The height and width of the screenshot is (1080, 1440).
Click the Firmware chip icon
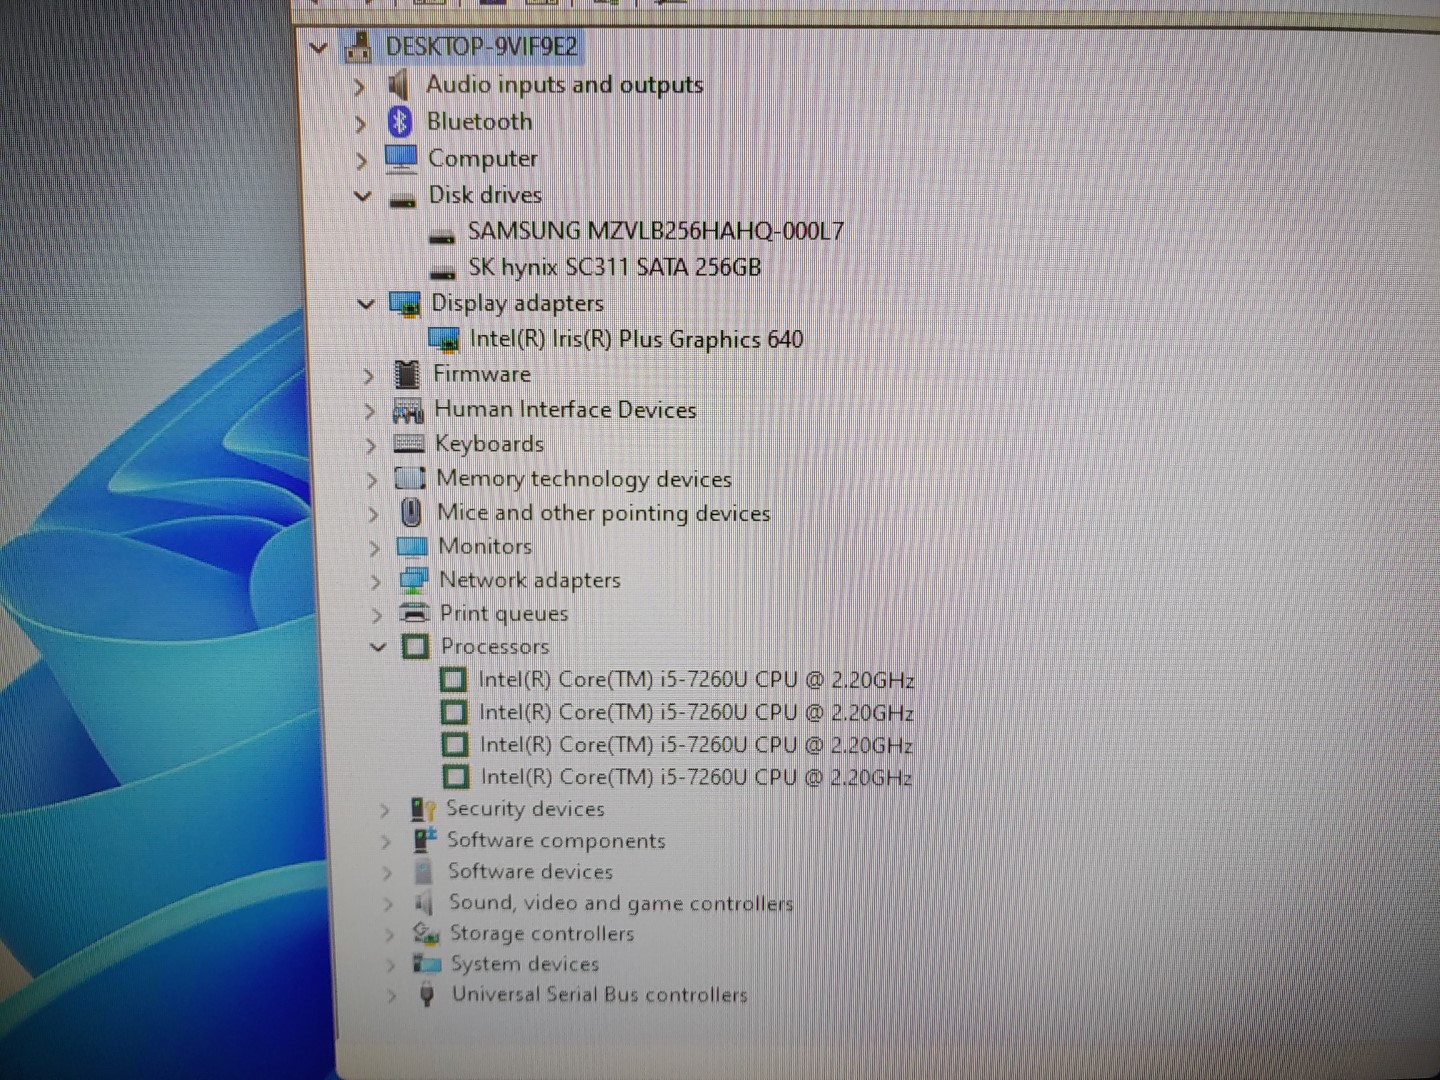[406, 374]
